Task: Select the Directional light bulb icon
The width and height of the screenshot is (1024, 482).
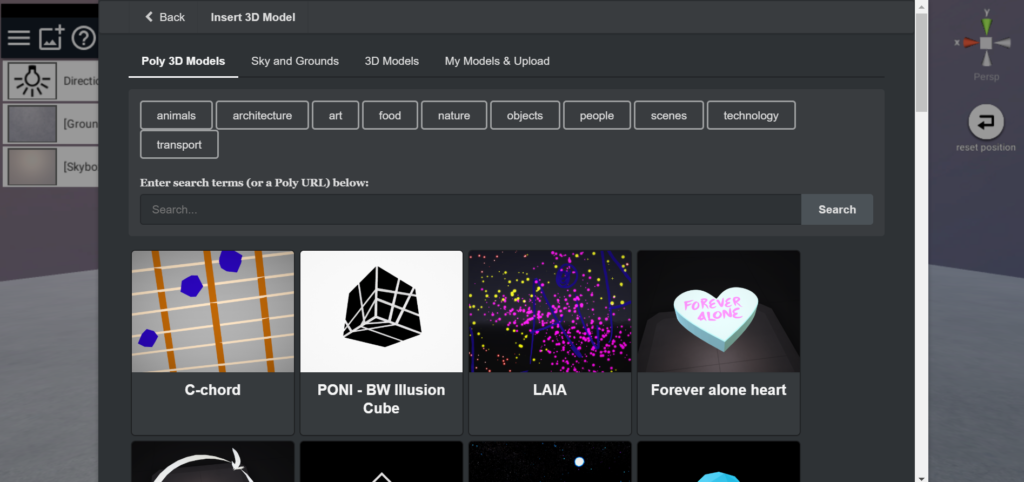Action: coord(32,81)
